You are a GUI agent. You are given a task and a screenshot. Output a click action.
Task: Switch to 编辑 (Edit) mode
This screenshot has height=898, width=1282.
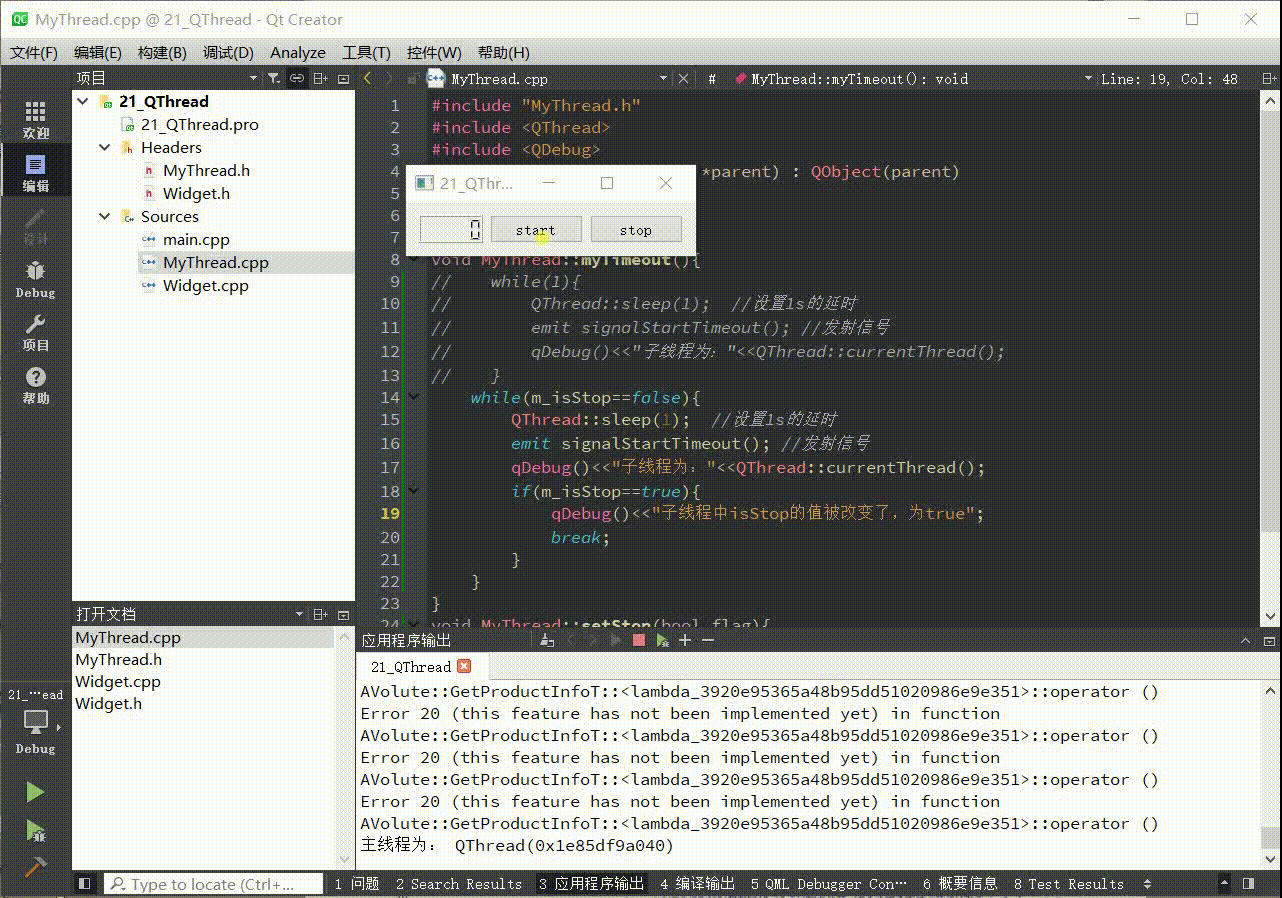[36, 173]
